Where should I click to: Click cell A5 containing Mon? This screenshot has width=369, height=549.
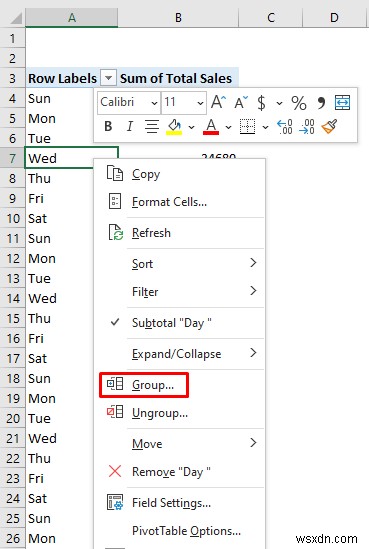(x=60, y=118)
